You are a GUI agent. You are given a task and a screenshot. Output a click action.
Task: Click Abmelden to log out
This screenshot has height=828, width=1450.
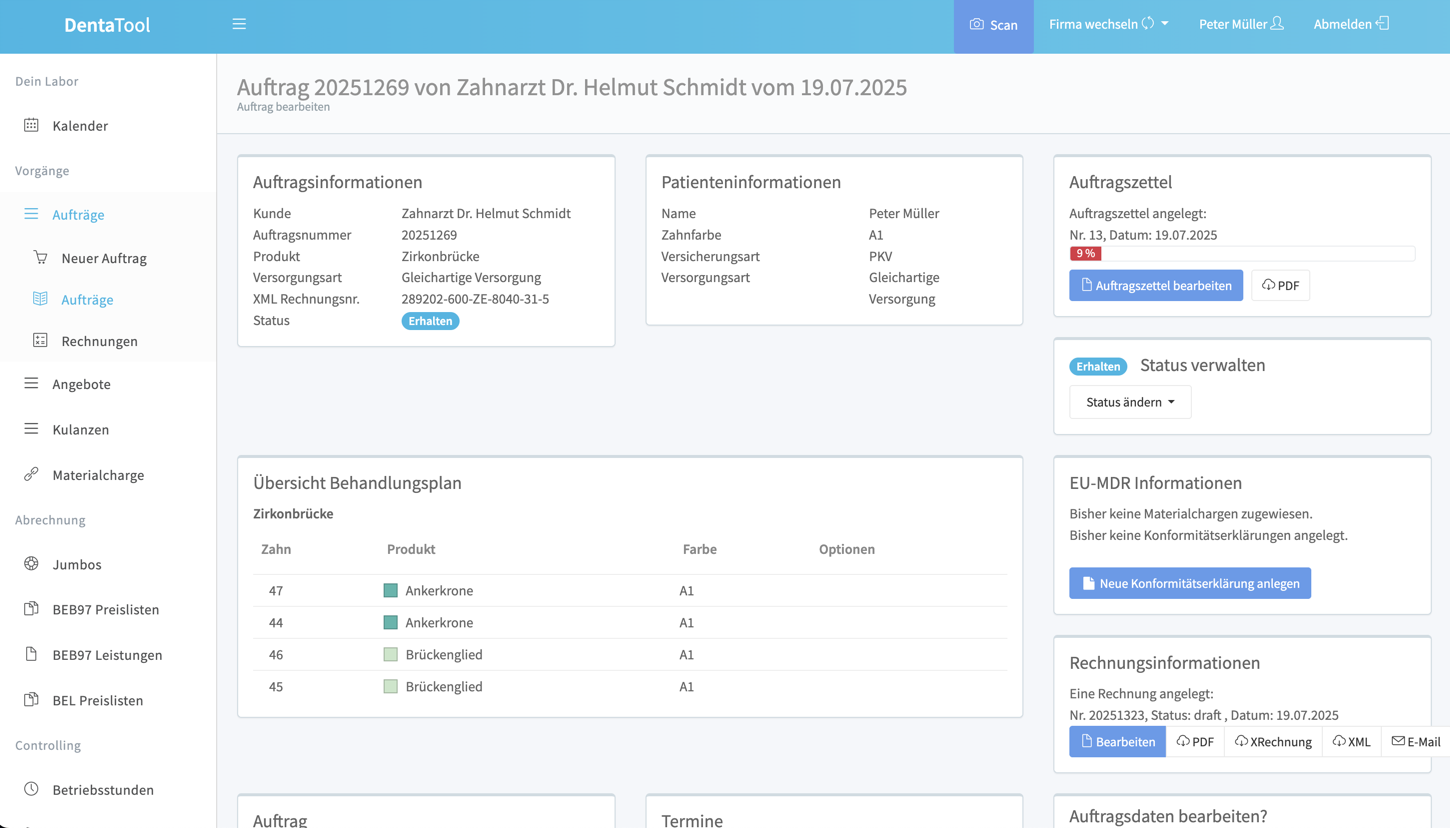(x=1351, y=24)
